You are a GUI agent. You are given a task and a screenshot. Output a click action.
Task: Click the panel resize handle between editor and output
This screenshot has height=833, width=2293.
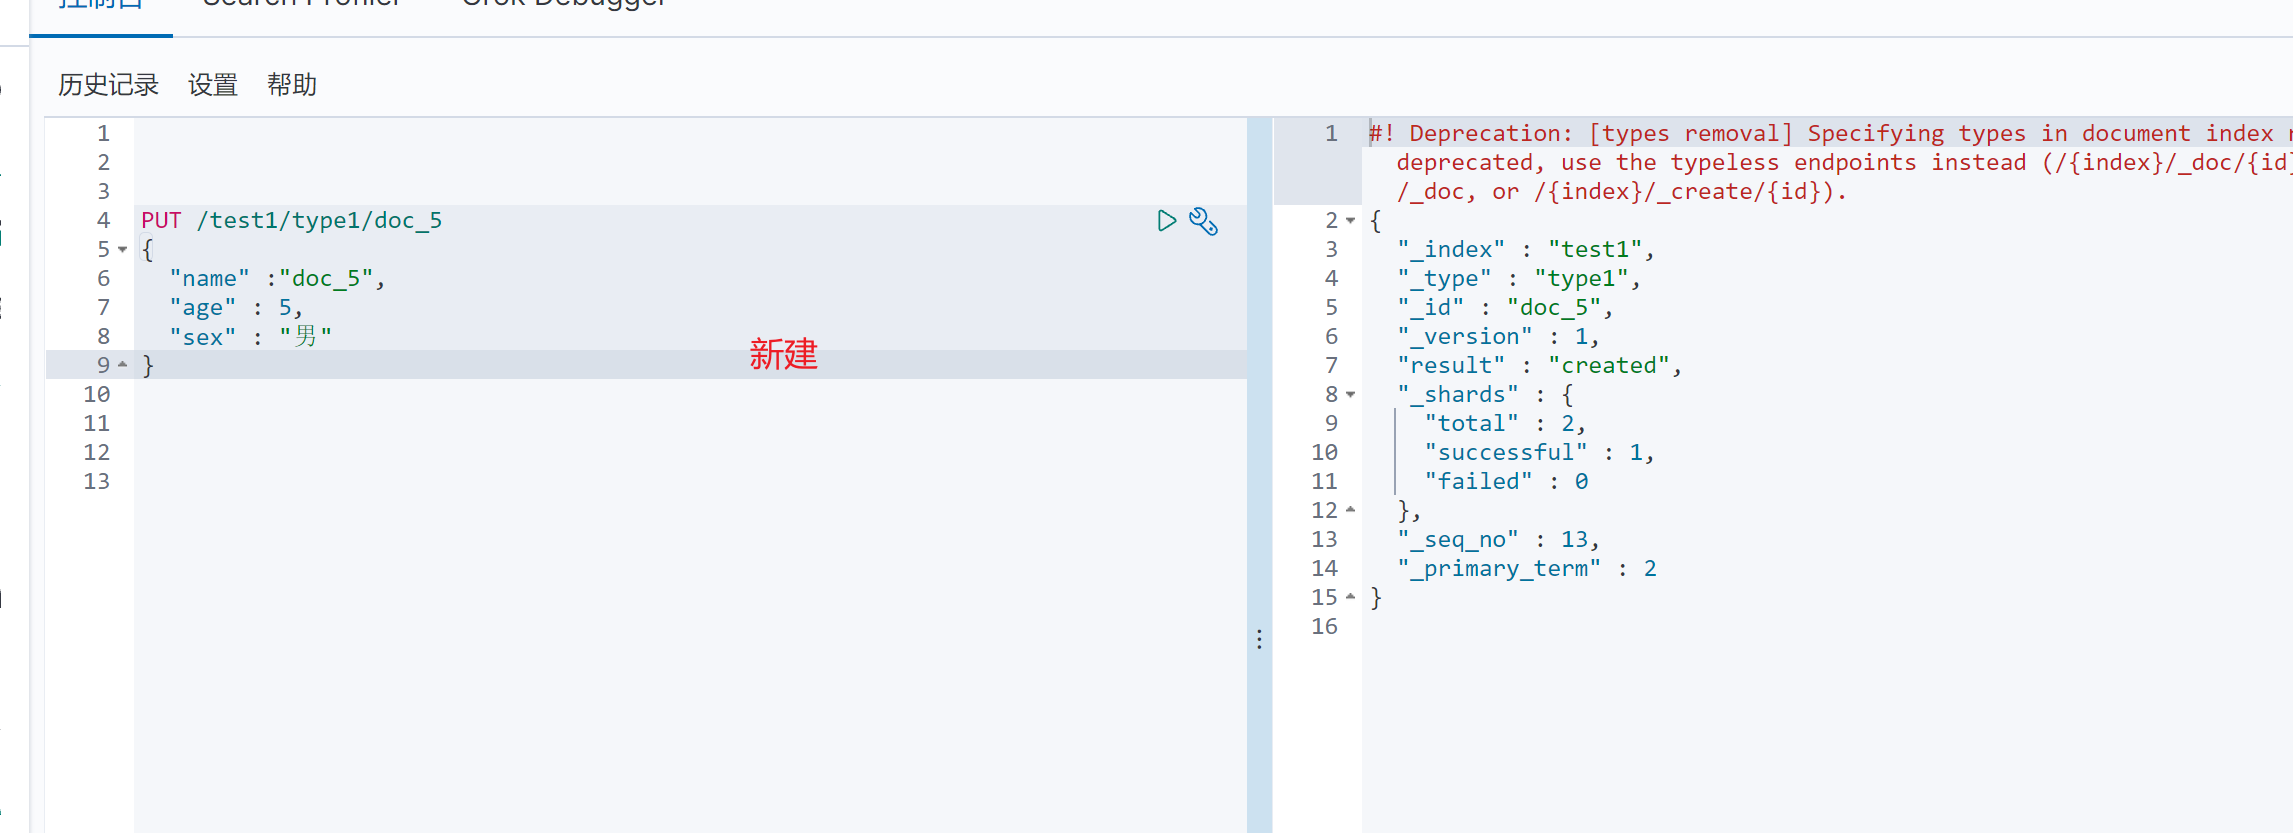[x=1259, y=639]
